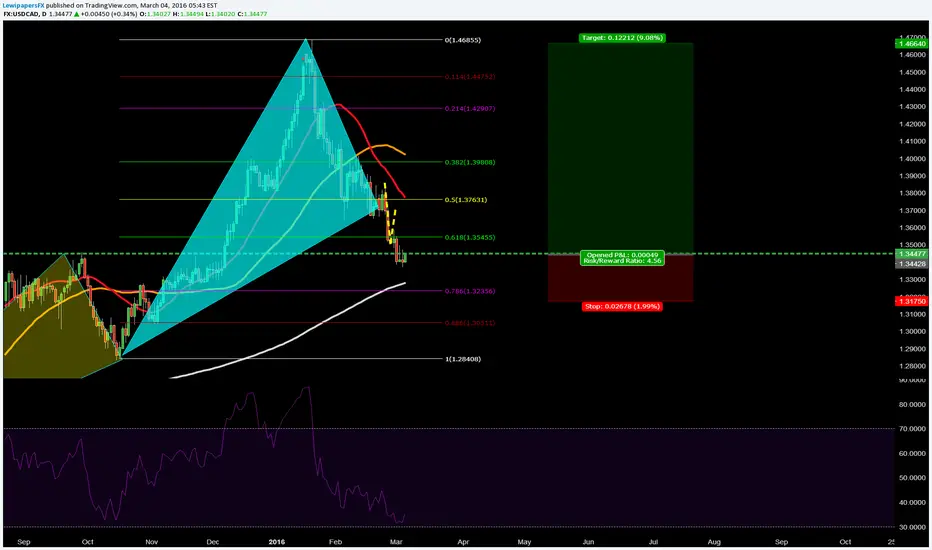Click the 1.37000 price axis label
The height and width of the screenshot is (550, 932).
912,210
